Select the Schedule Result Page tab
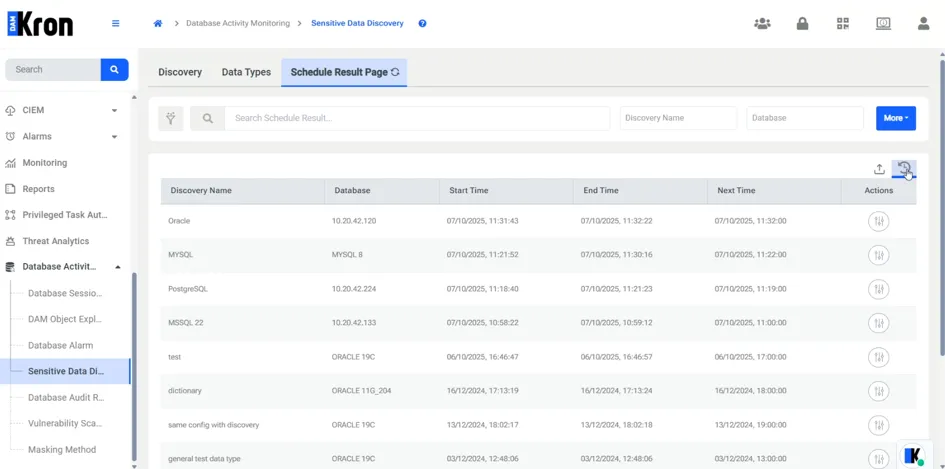This screenshot has width=945, height=469. [x=344, y=72]
